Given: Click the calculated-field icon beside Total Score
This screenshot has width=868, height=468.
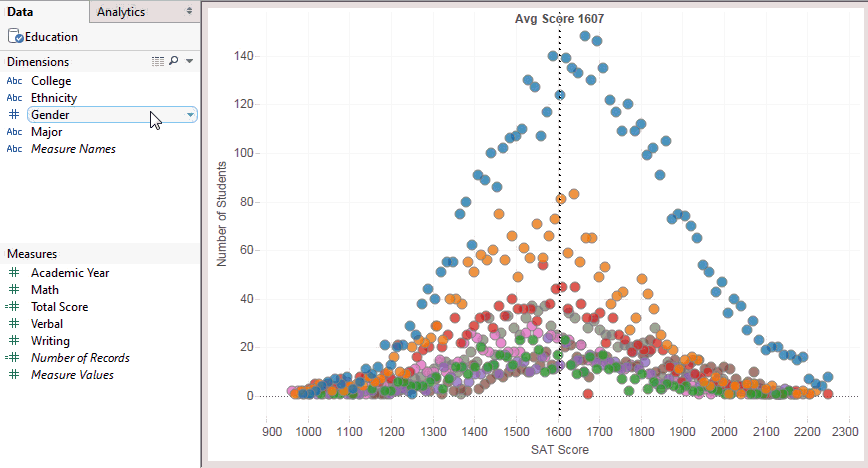Looking at the screenshot, I should [x=13, y=306].
